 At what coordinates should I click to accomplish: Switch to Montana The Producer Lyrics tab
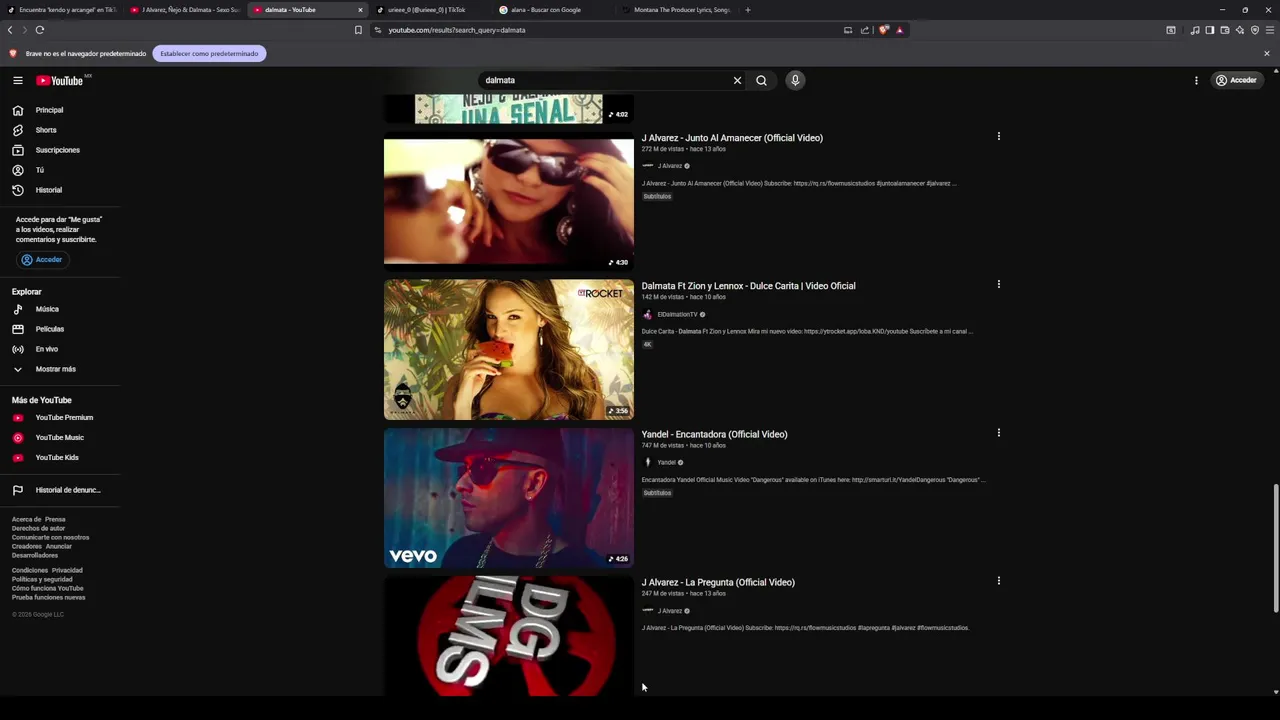677,10
